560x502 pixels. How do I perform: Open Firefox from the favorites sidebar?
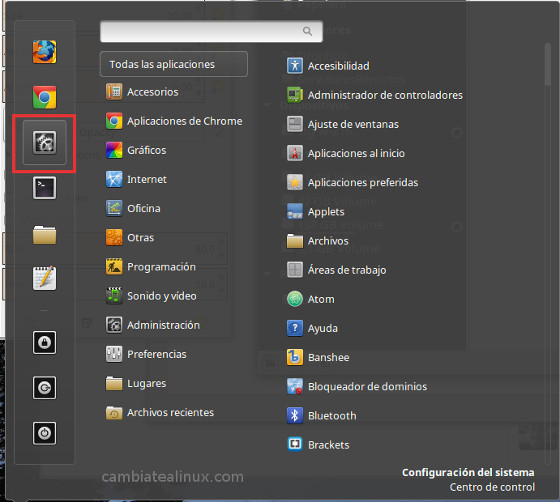tap(44, 52)
